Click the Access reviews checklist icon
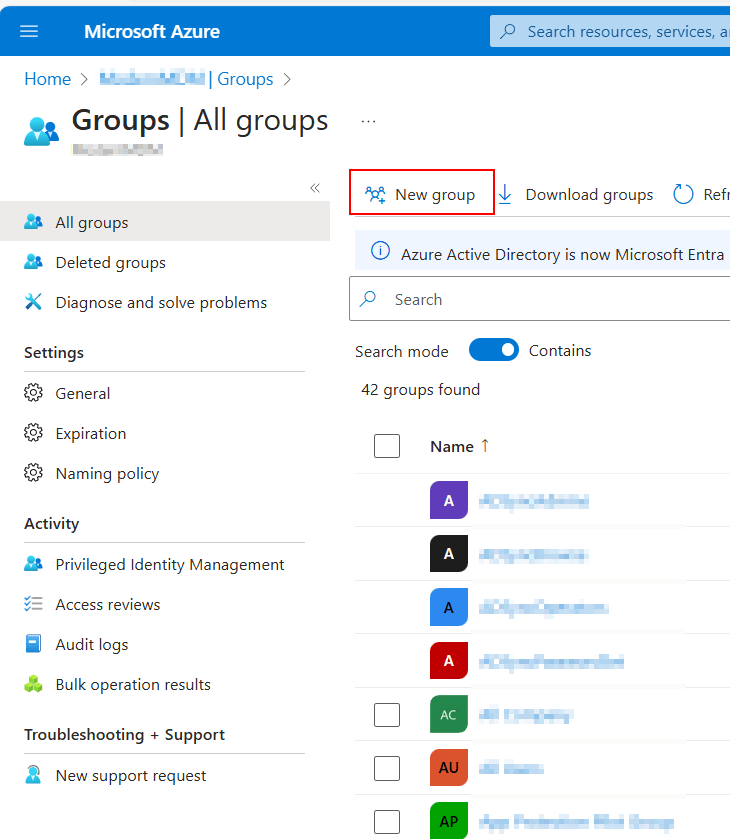 tap(34, 604)
